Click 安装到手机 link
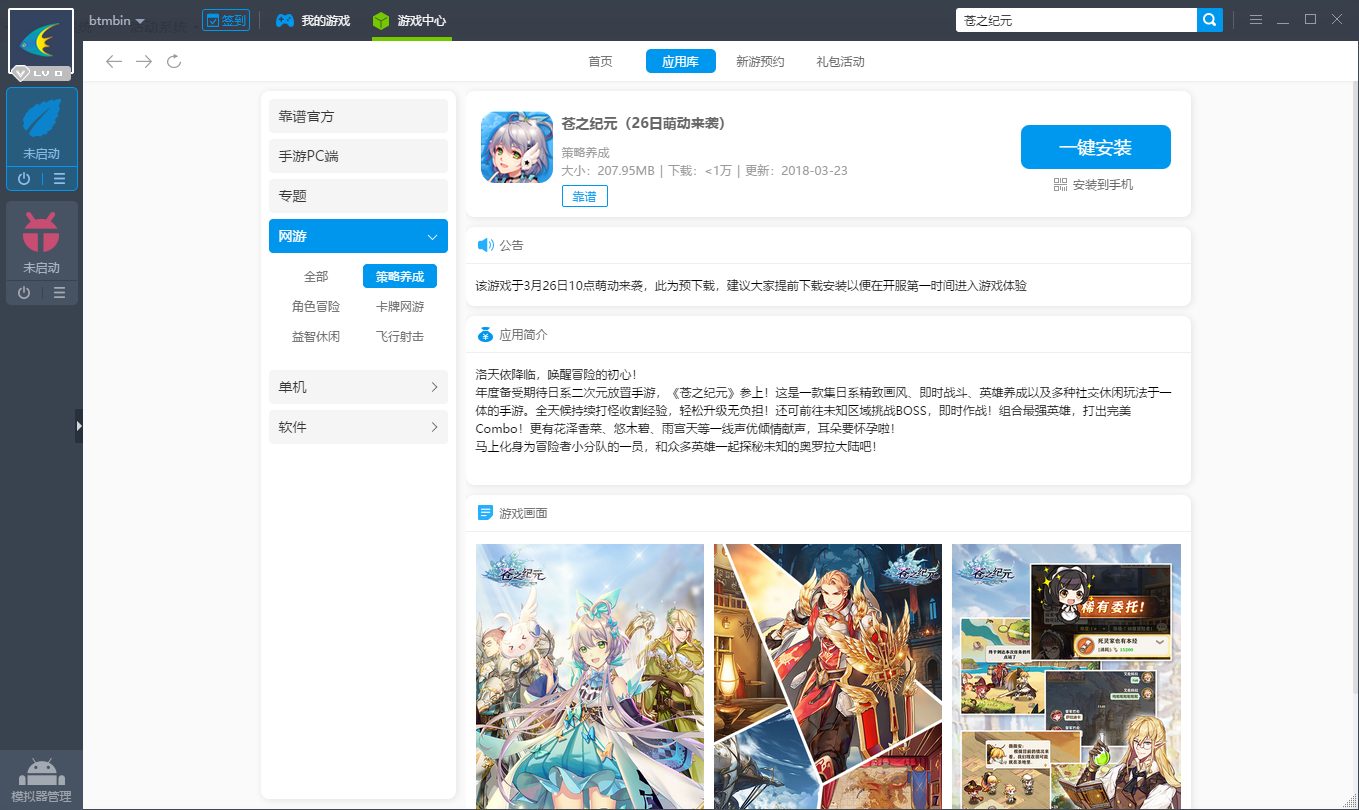Image resolution: width=1359 pixels, height=810 pixels. coord(1103,185)
